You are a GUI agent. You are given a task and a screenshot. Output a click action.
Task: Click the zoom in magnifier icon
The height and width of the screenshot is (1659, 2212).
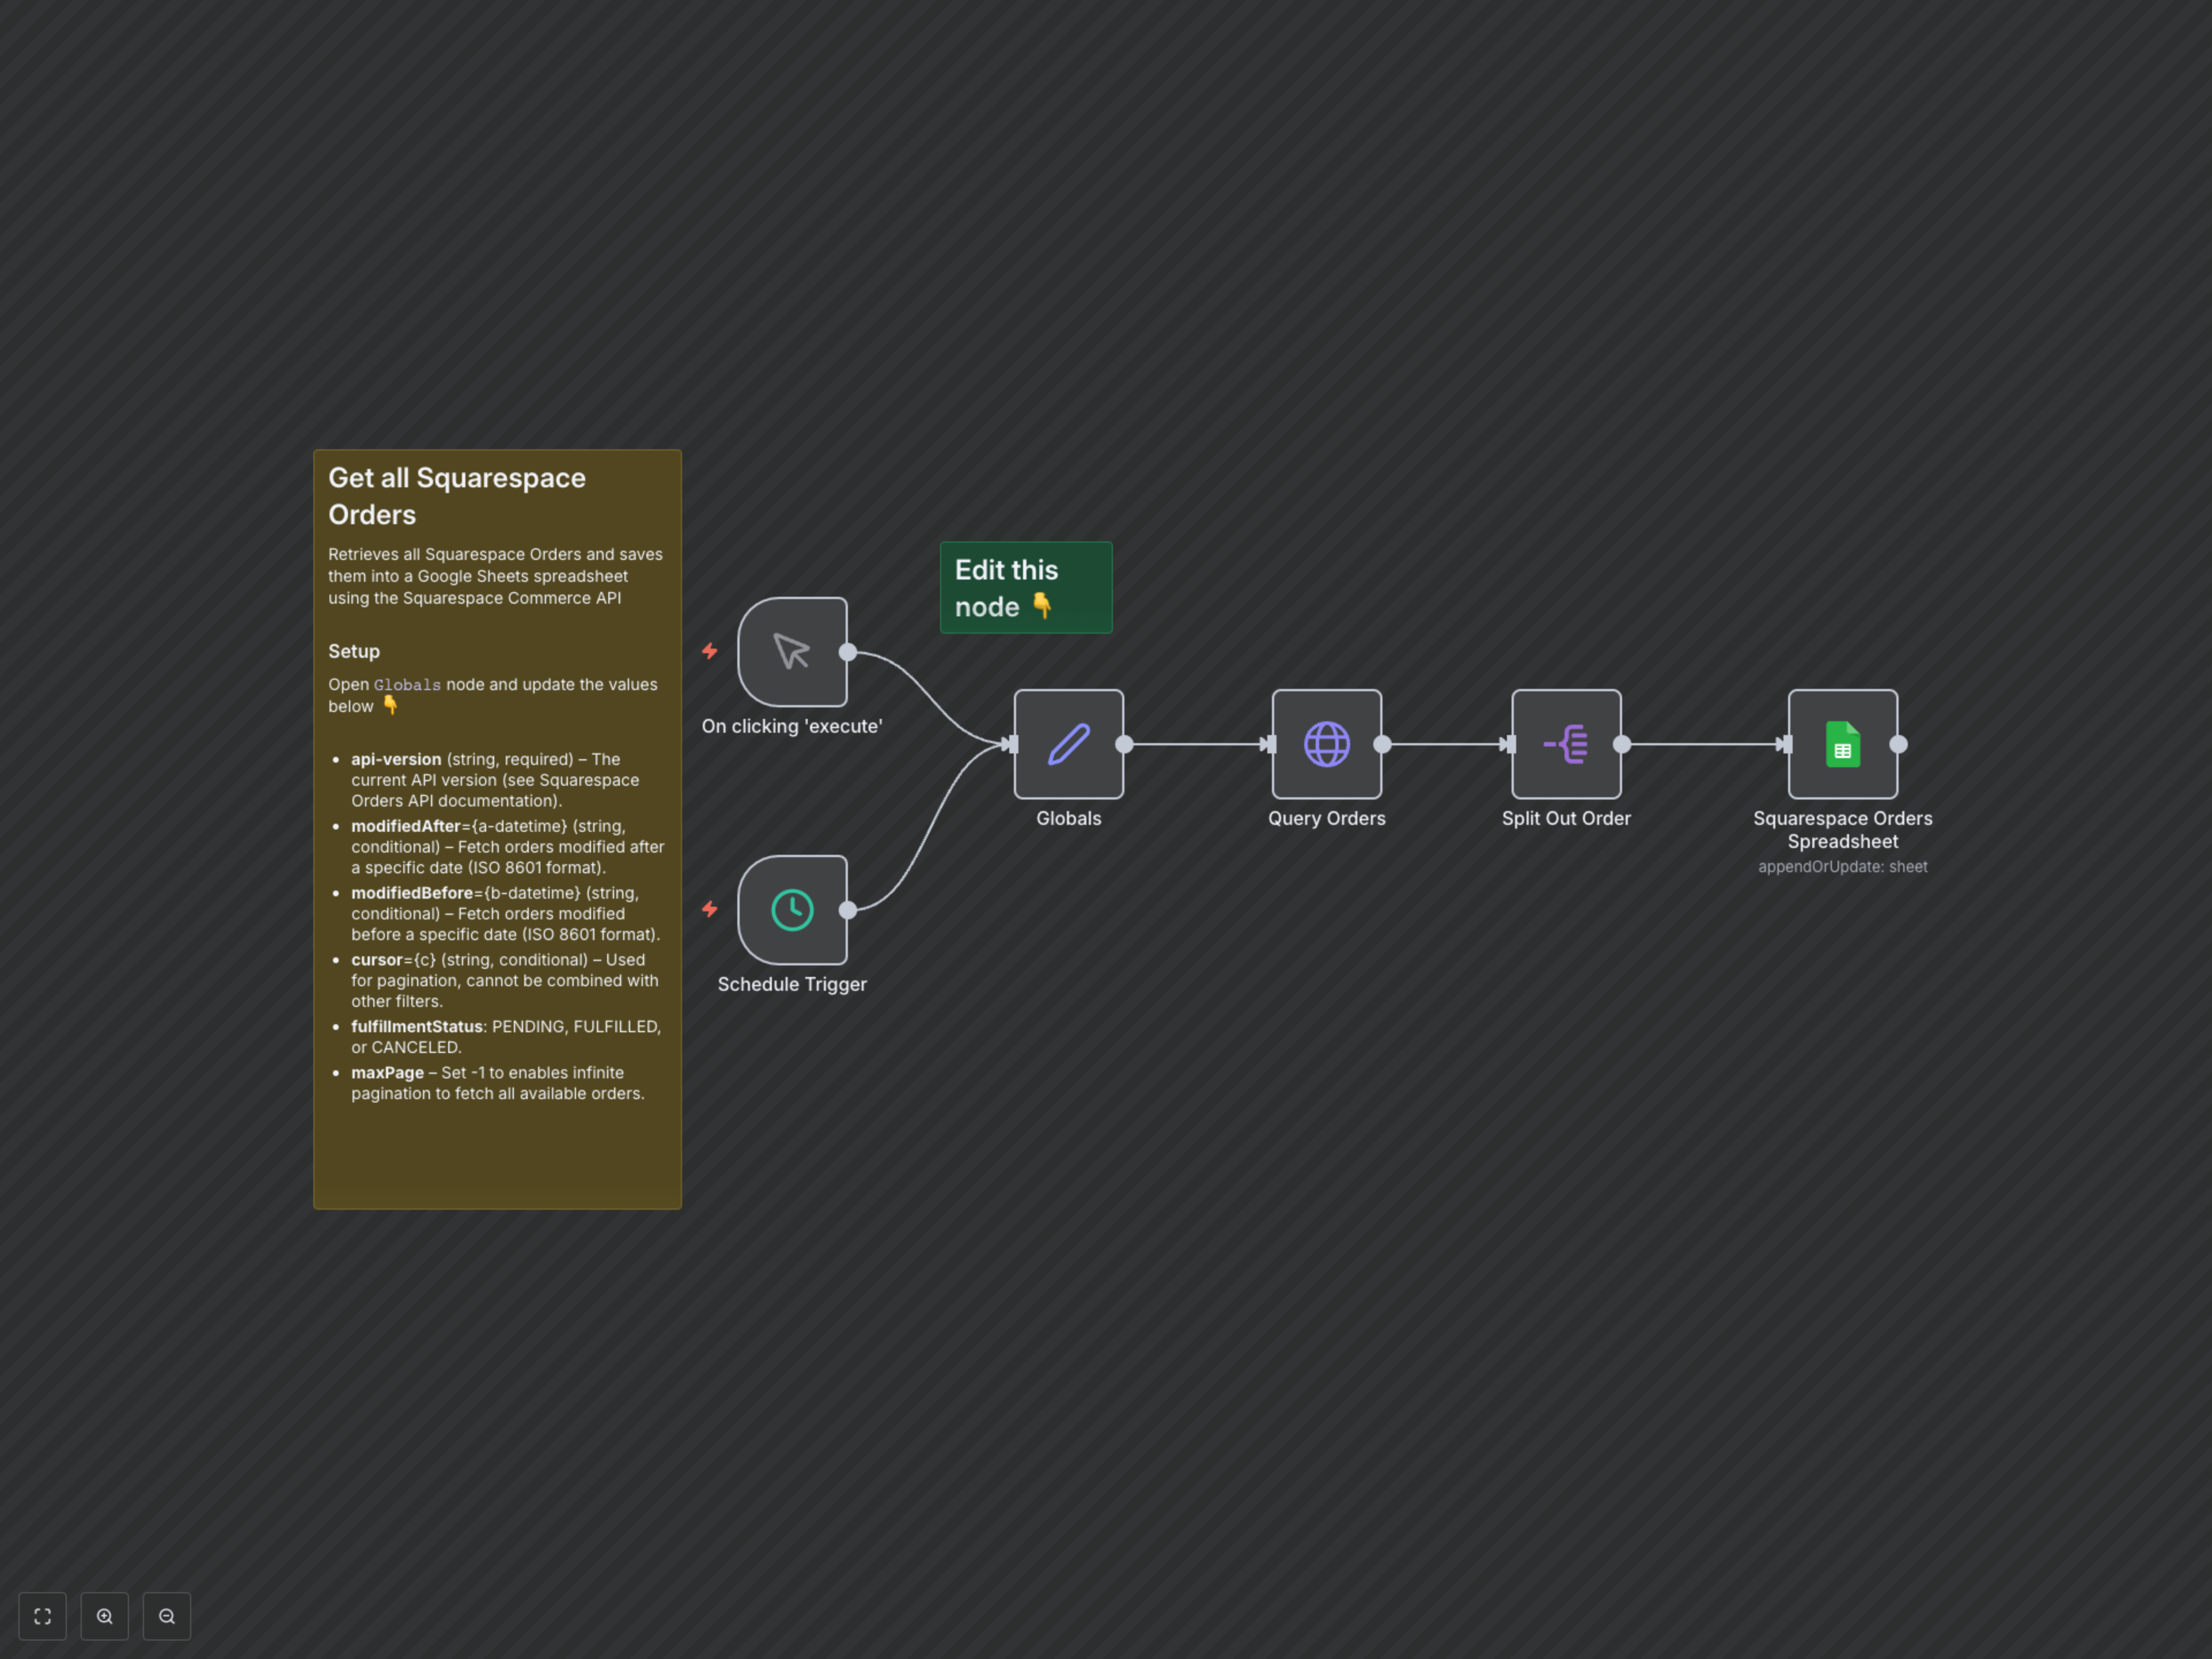coord(105,1616)
